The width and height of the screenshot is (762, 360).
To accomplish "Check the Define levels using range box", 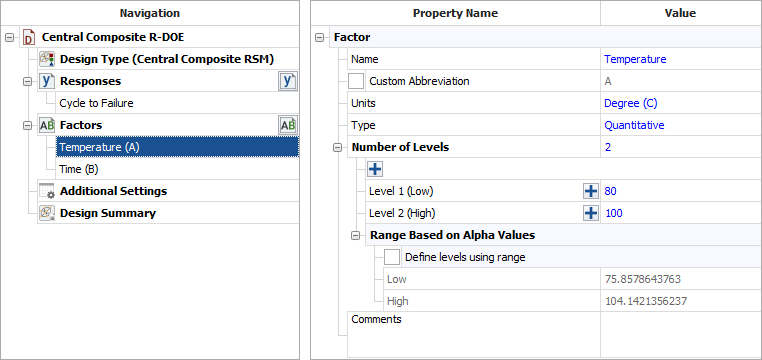I will pyautogui.click(x=392, y=257).
